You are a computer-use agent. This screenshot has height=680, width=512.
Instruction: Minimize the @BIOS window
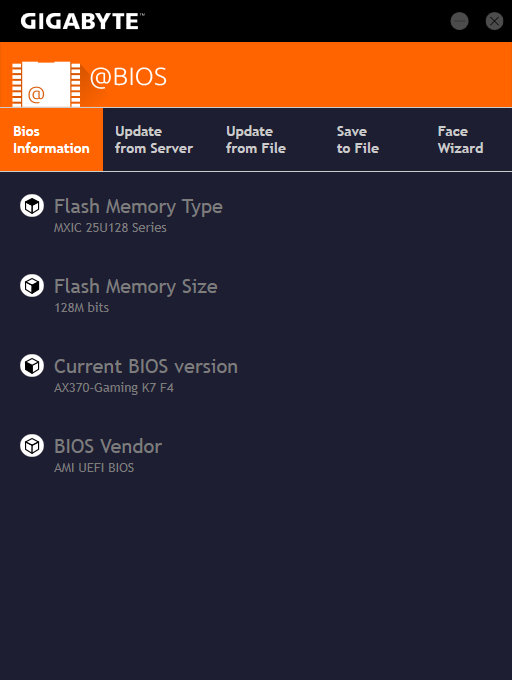coord(460,21)
